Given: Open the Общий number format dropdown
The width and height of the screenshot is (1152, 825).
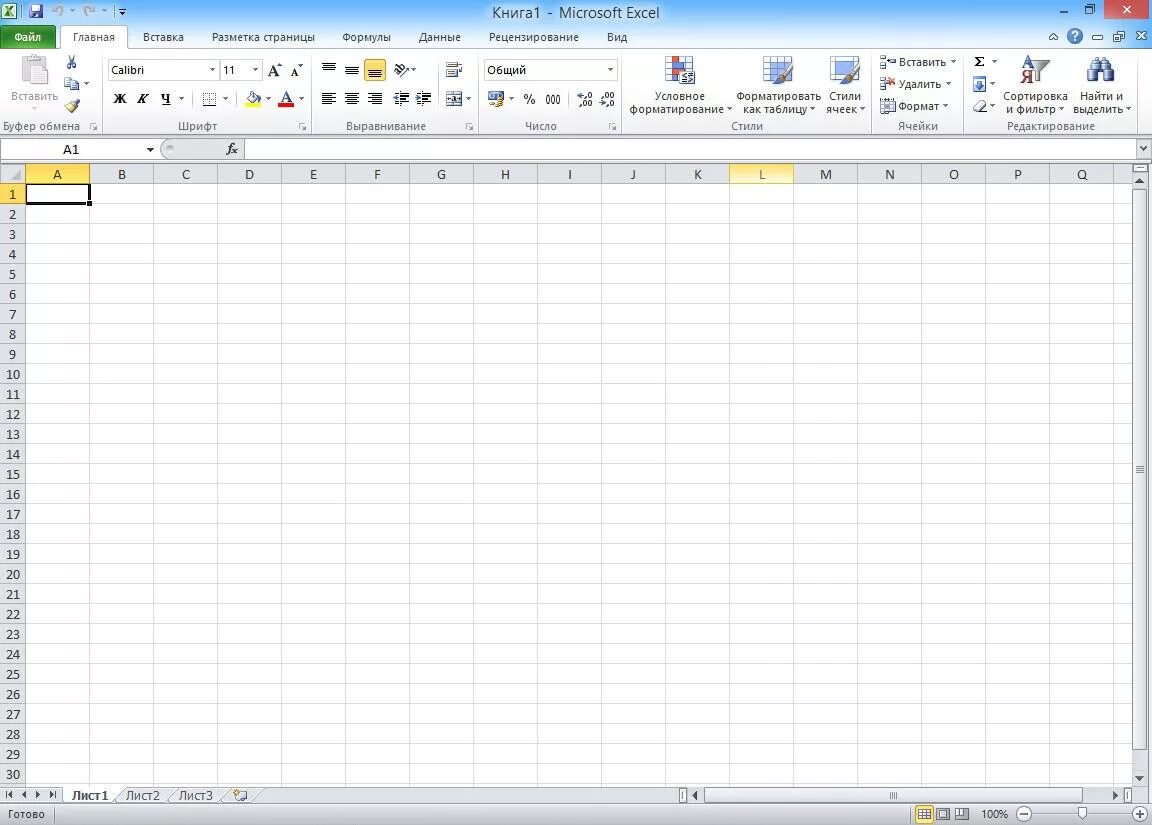Looking at the screenshot, I should (x=610, y=70).
